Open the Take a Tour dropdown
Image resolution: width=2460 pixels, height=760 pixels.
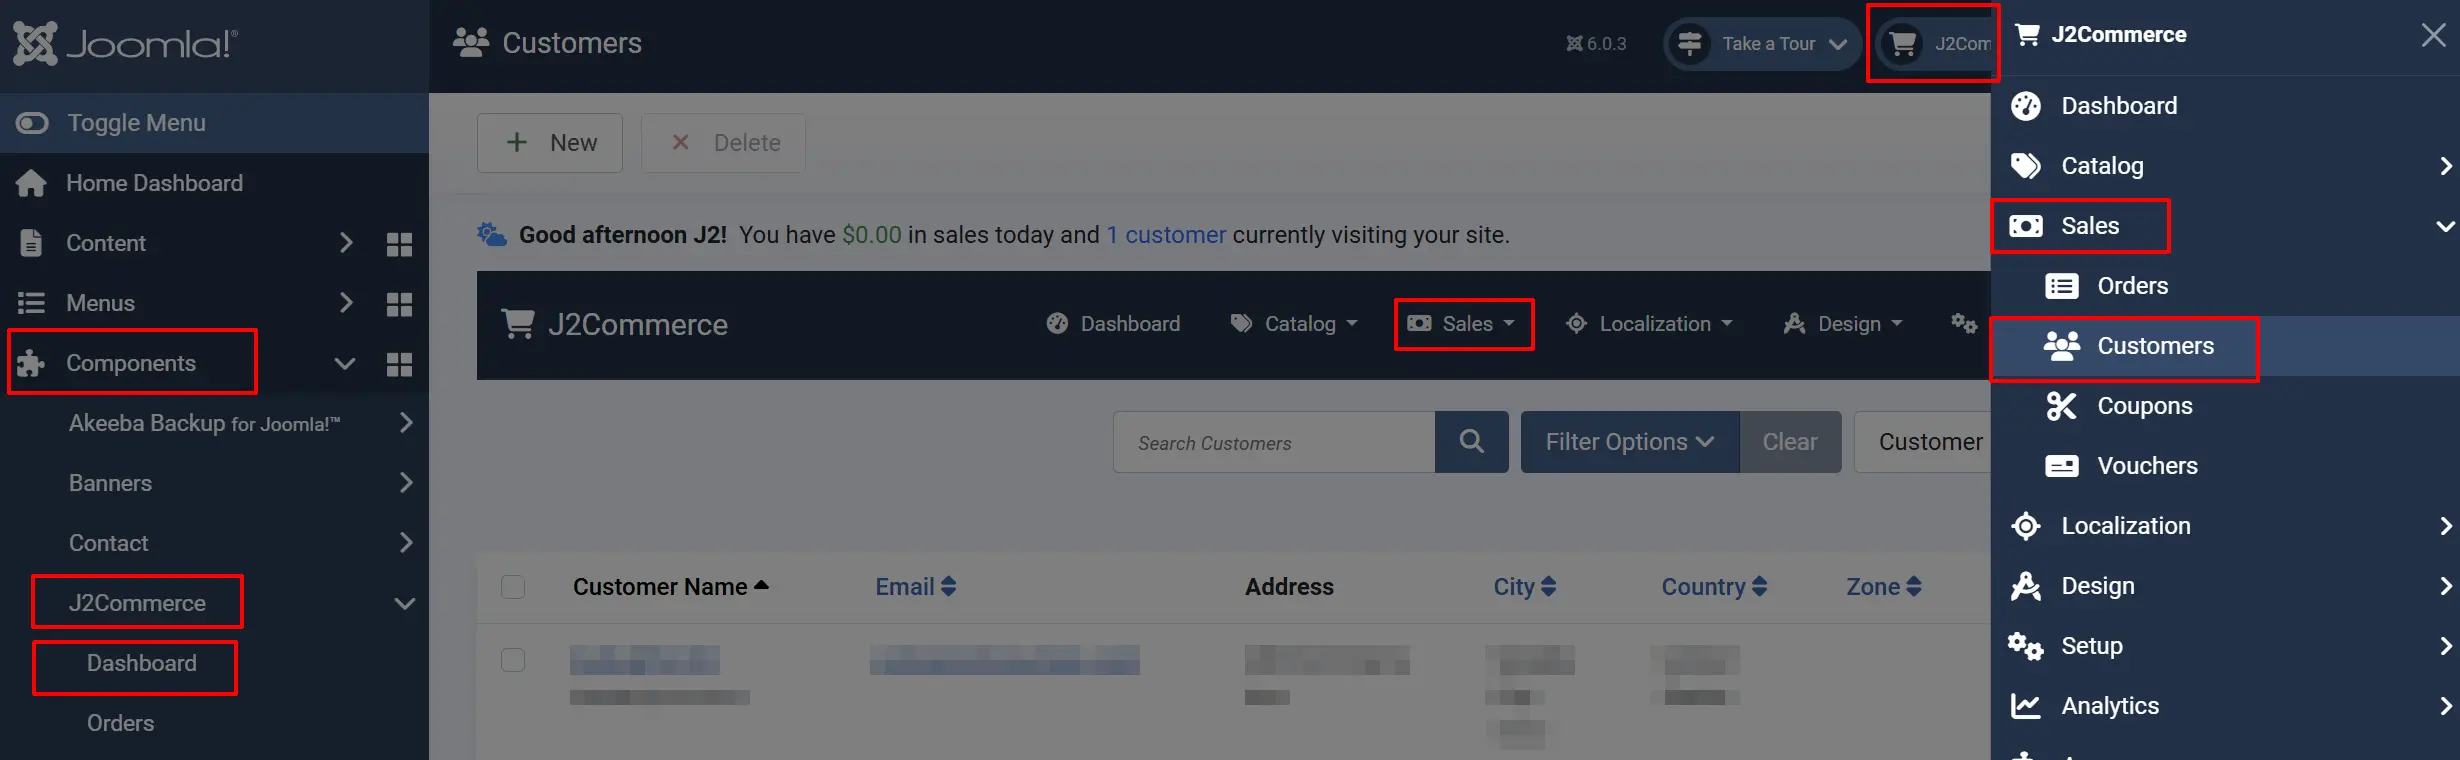point(1762,44)
